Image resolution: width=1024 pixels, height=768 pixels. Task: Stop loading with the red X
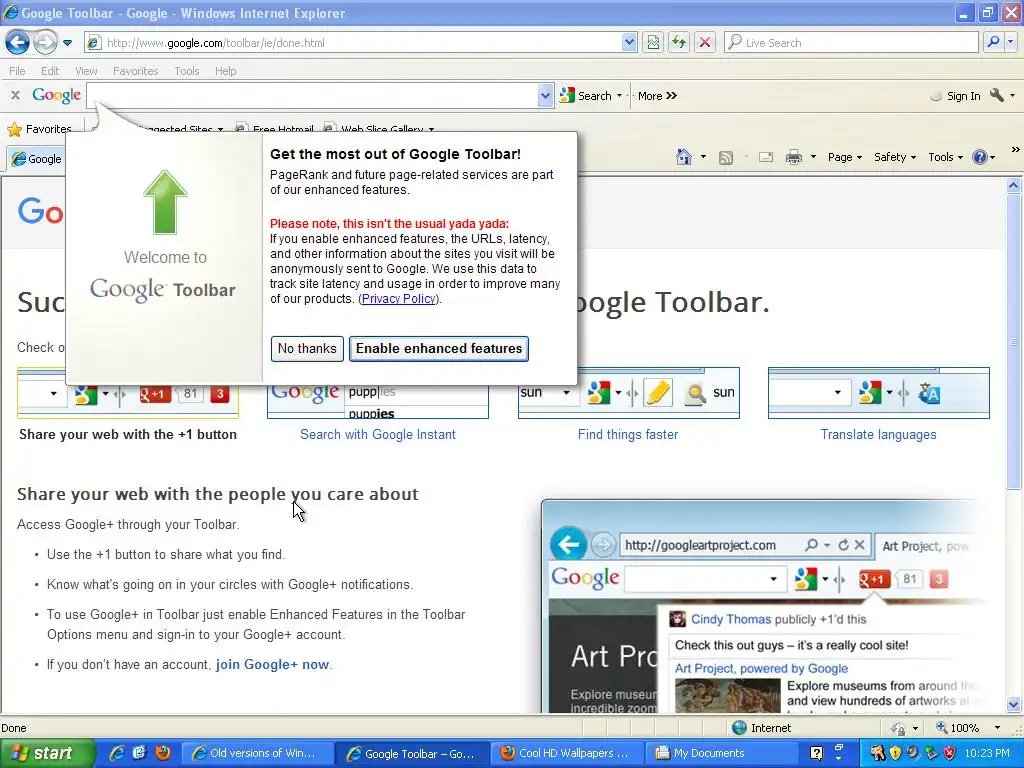[x=705, y=43]
